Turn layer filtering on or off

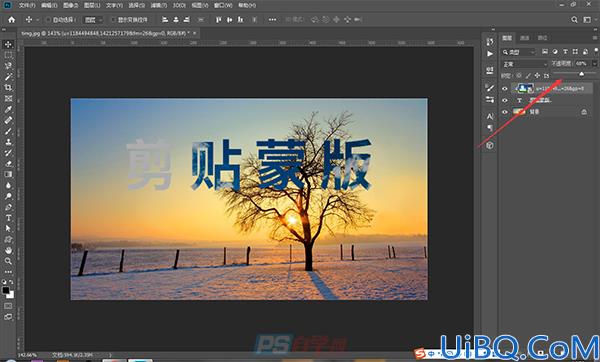[x=596, y=50]
